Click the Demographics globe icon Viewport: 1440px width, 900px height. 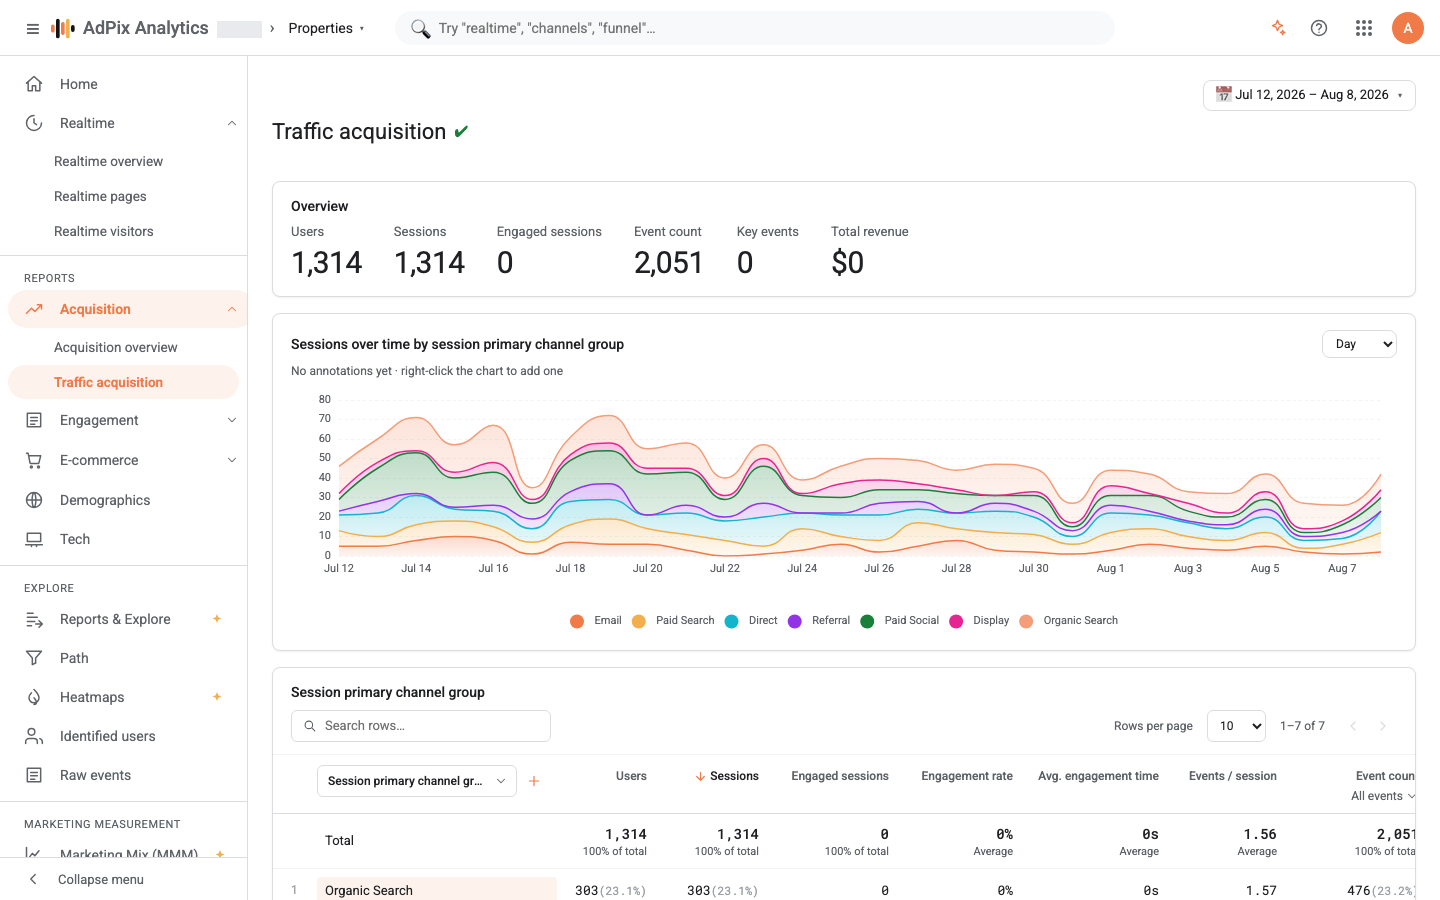[x=34, y=500]
